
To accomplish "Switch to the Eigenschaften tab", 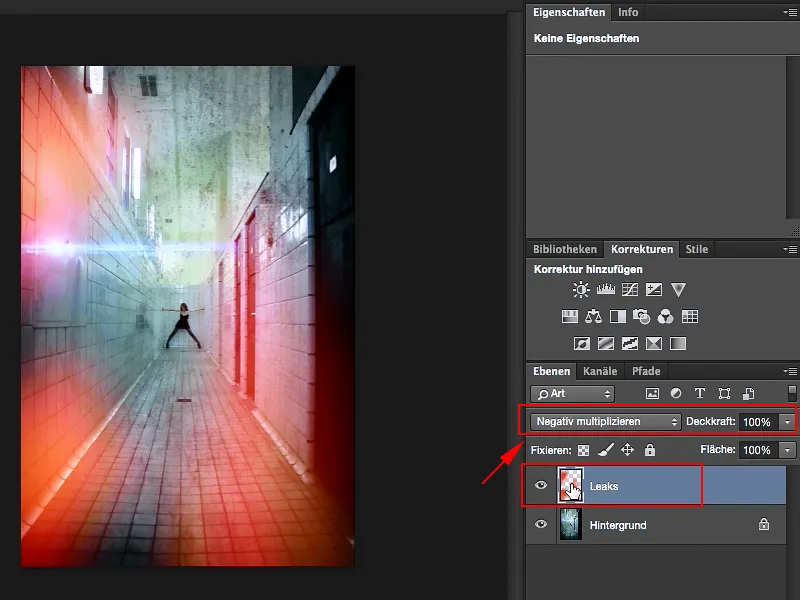I will pyautogui.click(x=569, y=12).
